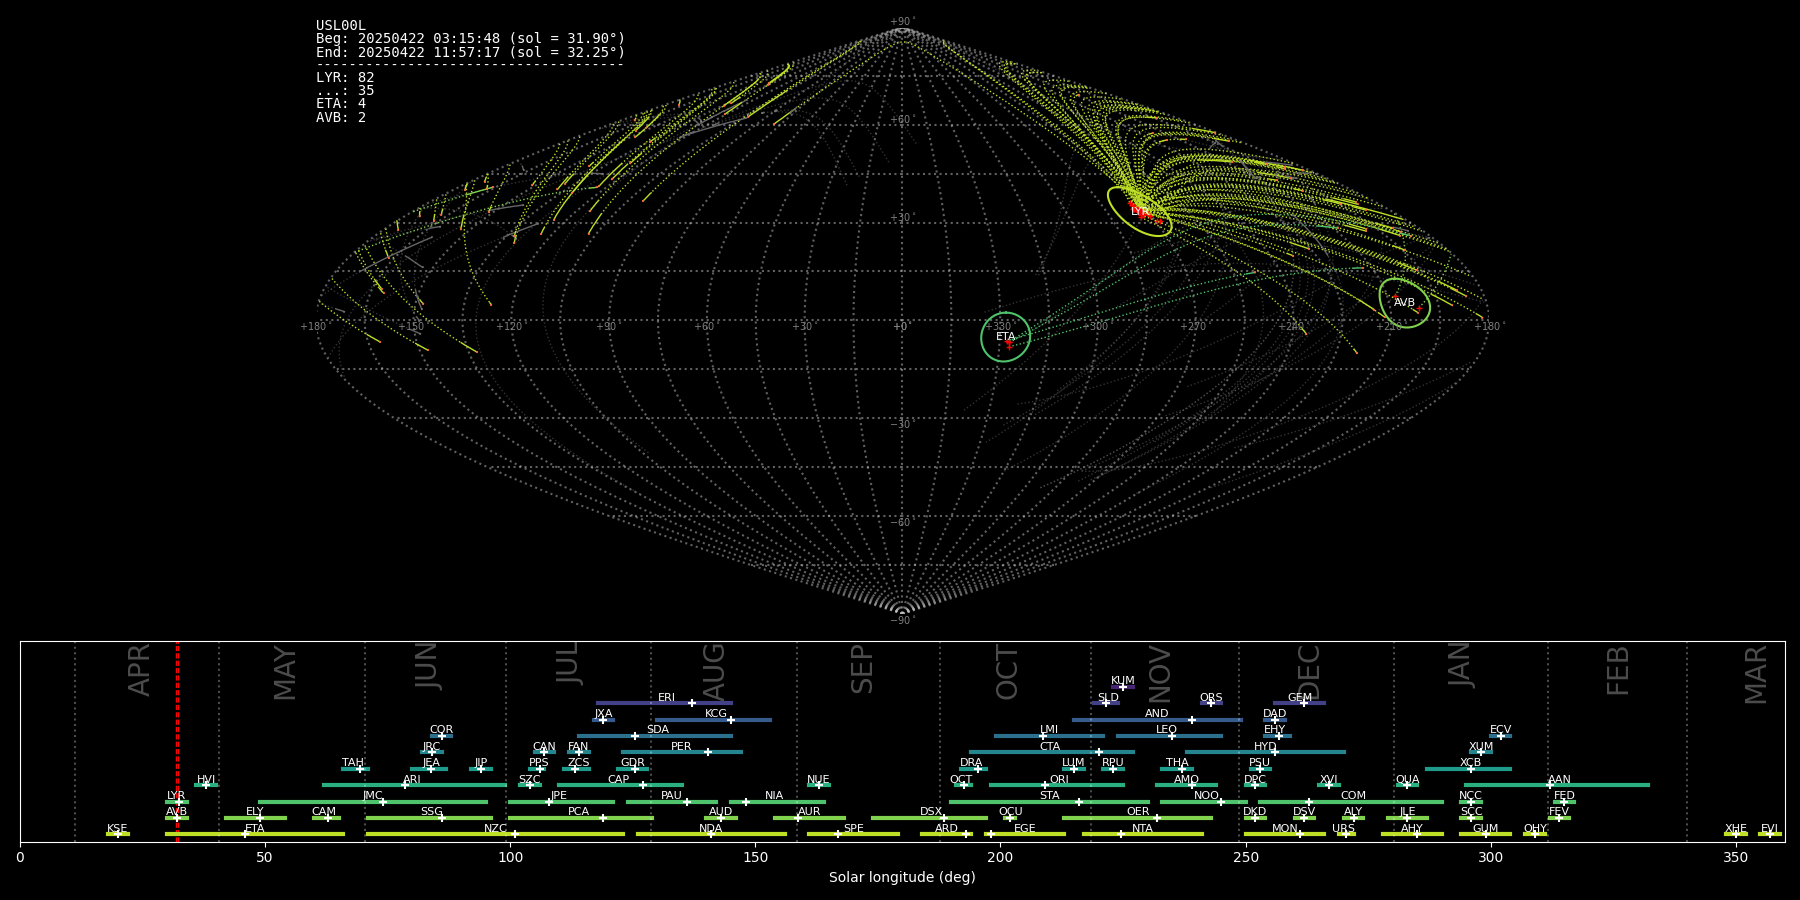Viewport: 1800px width, 900px height.
Task: Select the KCG shower bar in timeline
Action: 713,720
